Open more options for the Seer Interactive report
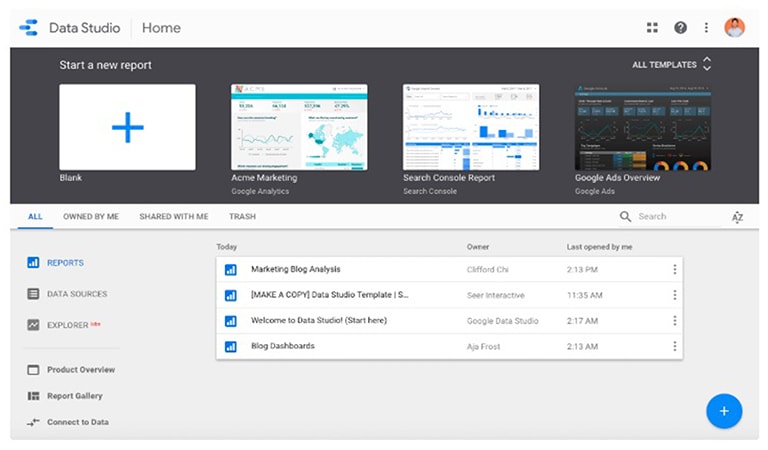The height and width of the screenshot is (450, 768). pos(674,295)
